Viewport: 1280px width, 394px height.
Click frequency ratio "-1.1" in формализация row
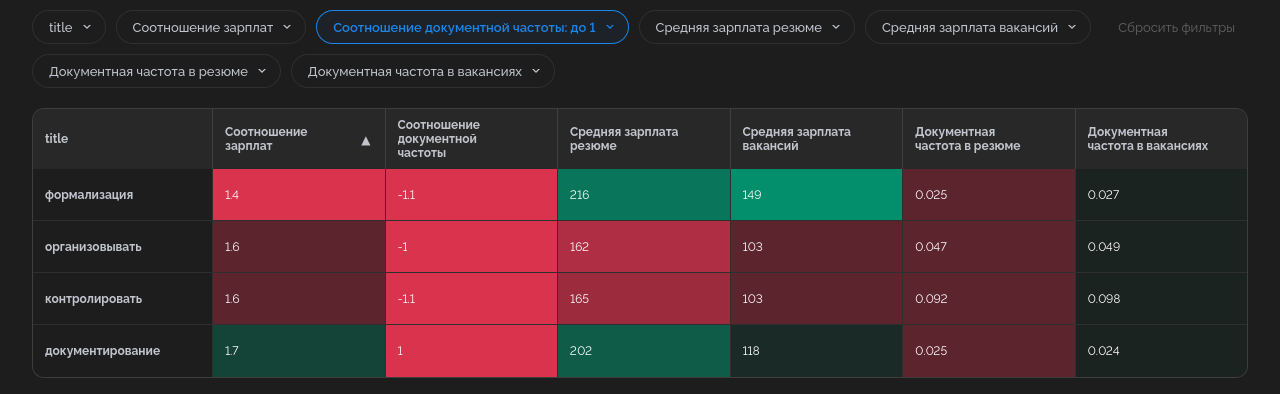click(x=472, y=195)
